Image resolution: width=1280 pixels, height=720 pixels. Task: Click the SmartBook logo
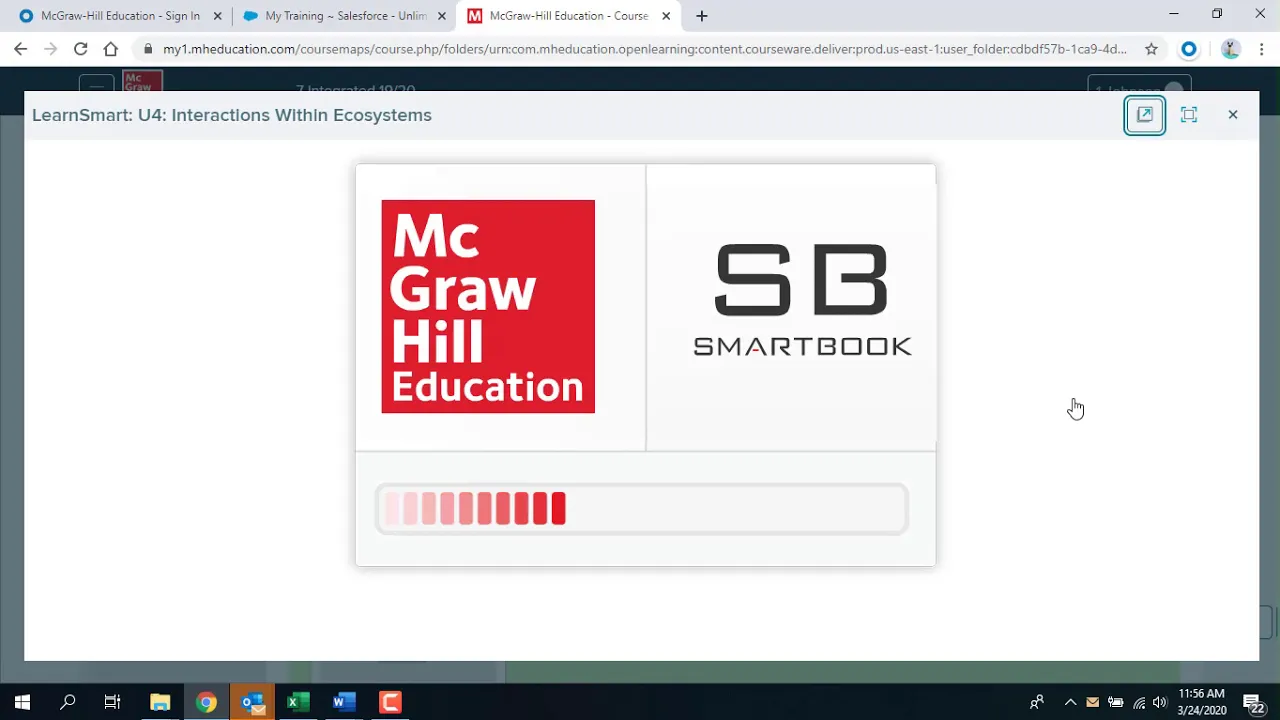[x=802, y=299]
